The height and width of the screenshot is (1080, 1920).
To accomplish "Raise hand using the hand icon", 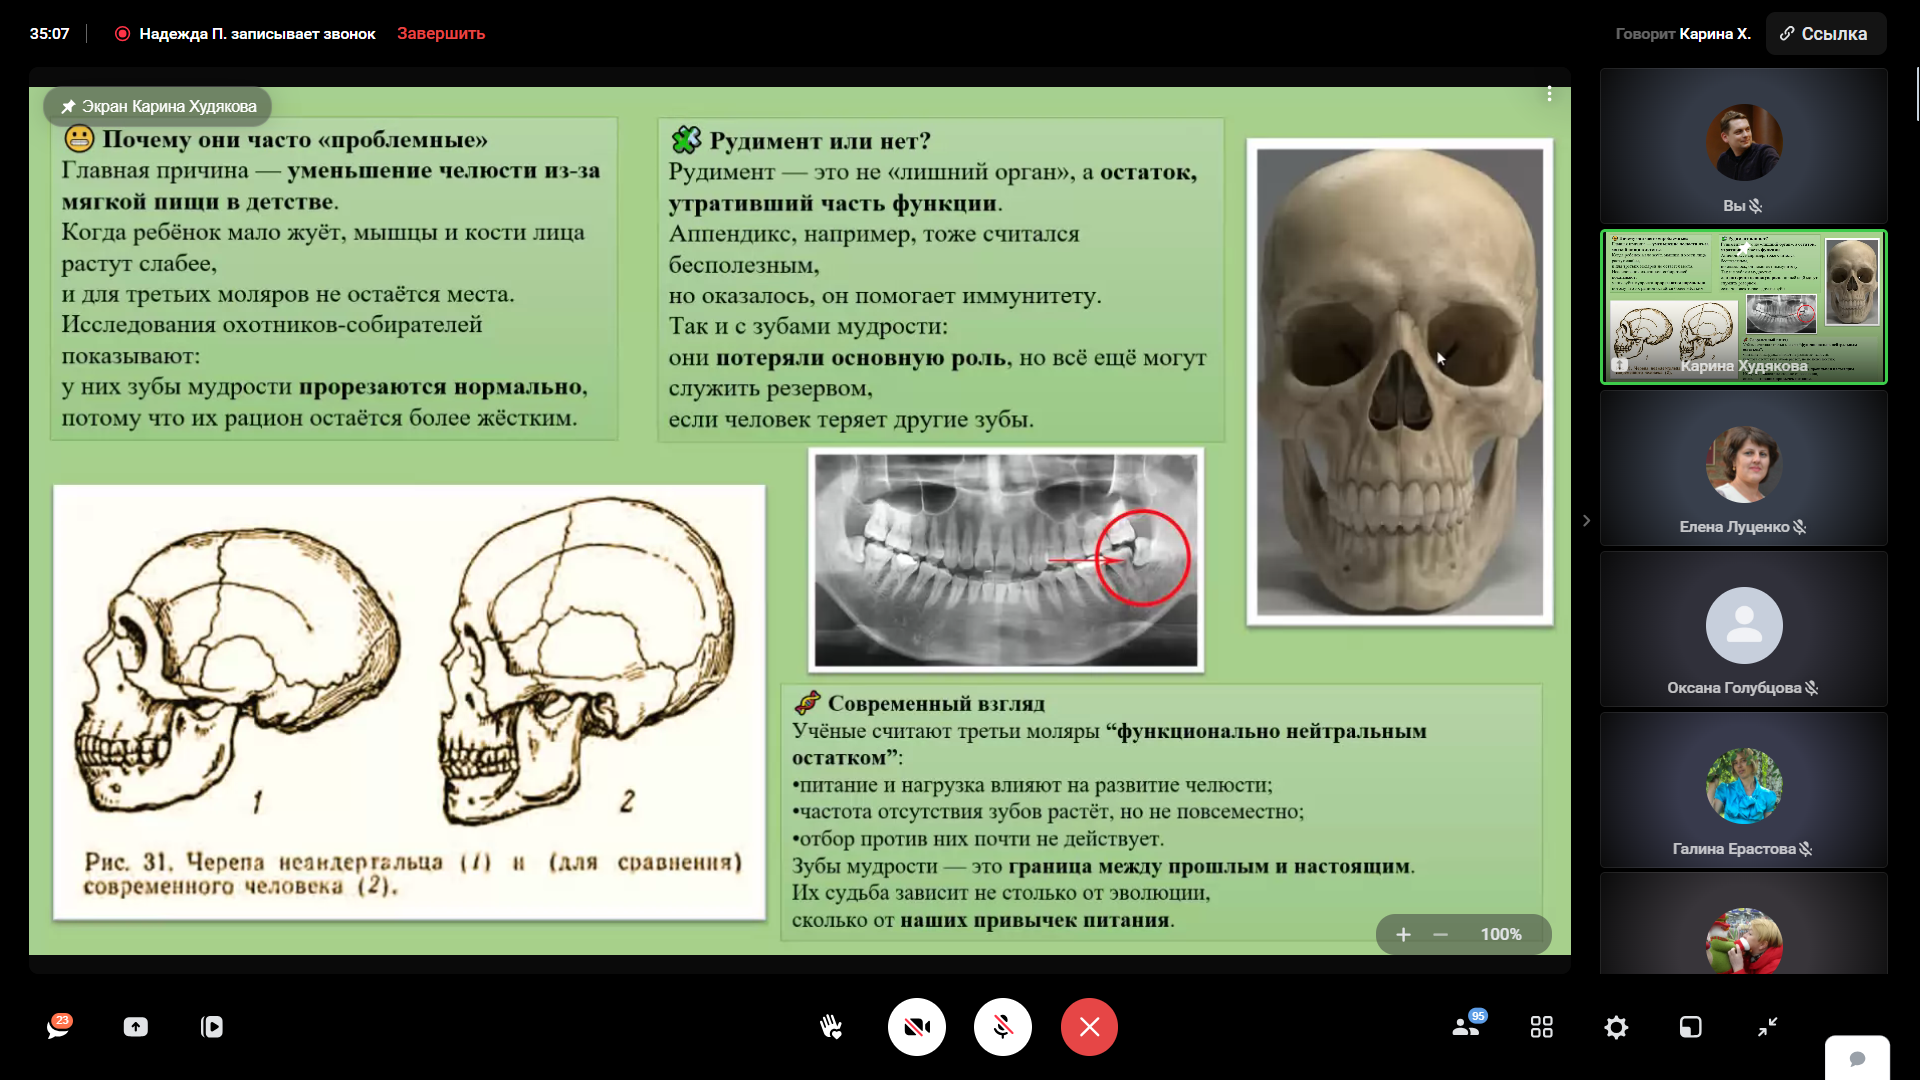I will 831,1027.
